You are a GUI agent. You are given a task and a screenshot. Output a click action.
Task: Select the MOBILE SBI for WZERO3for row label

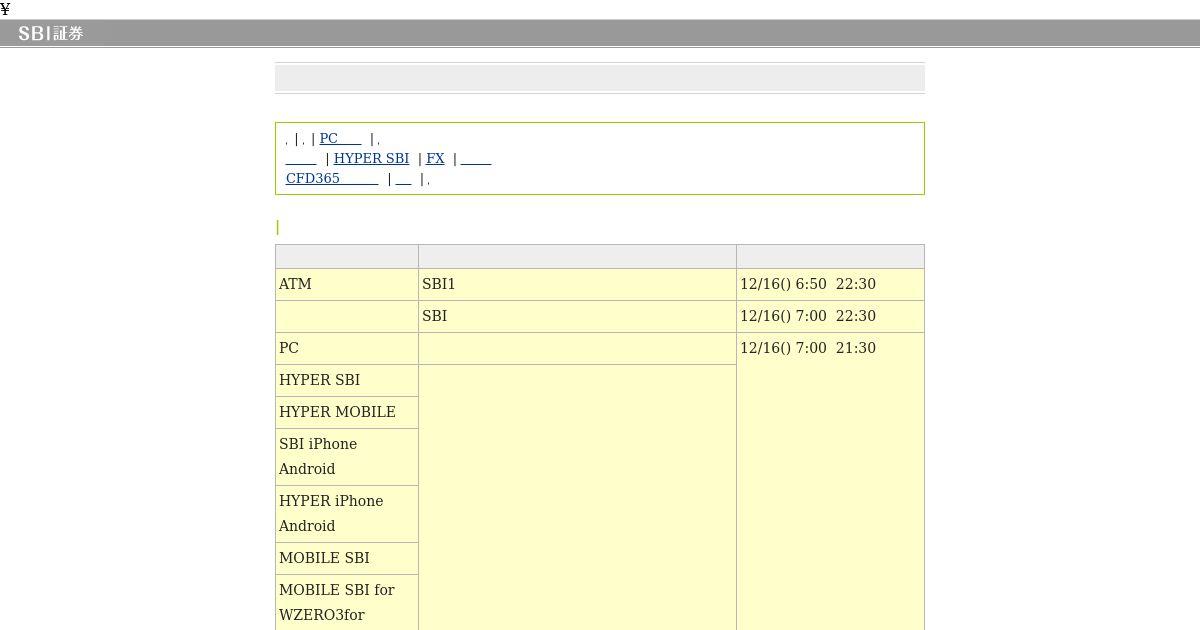pyautogui.click(x=347, y=602)
